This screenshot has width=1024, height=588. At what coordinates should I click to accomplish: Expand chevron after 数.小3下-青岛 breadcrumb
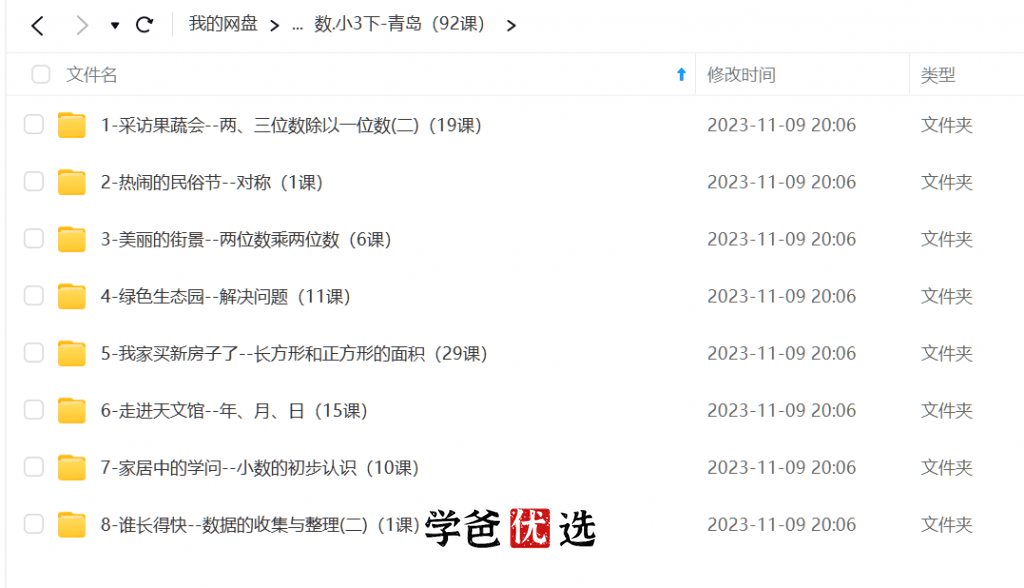(x=511, y=25)
